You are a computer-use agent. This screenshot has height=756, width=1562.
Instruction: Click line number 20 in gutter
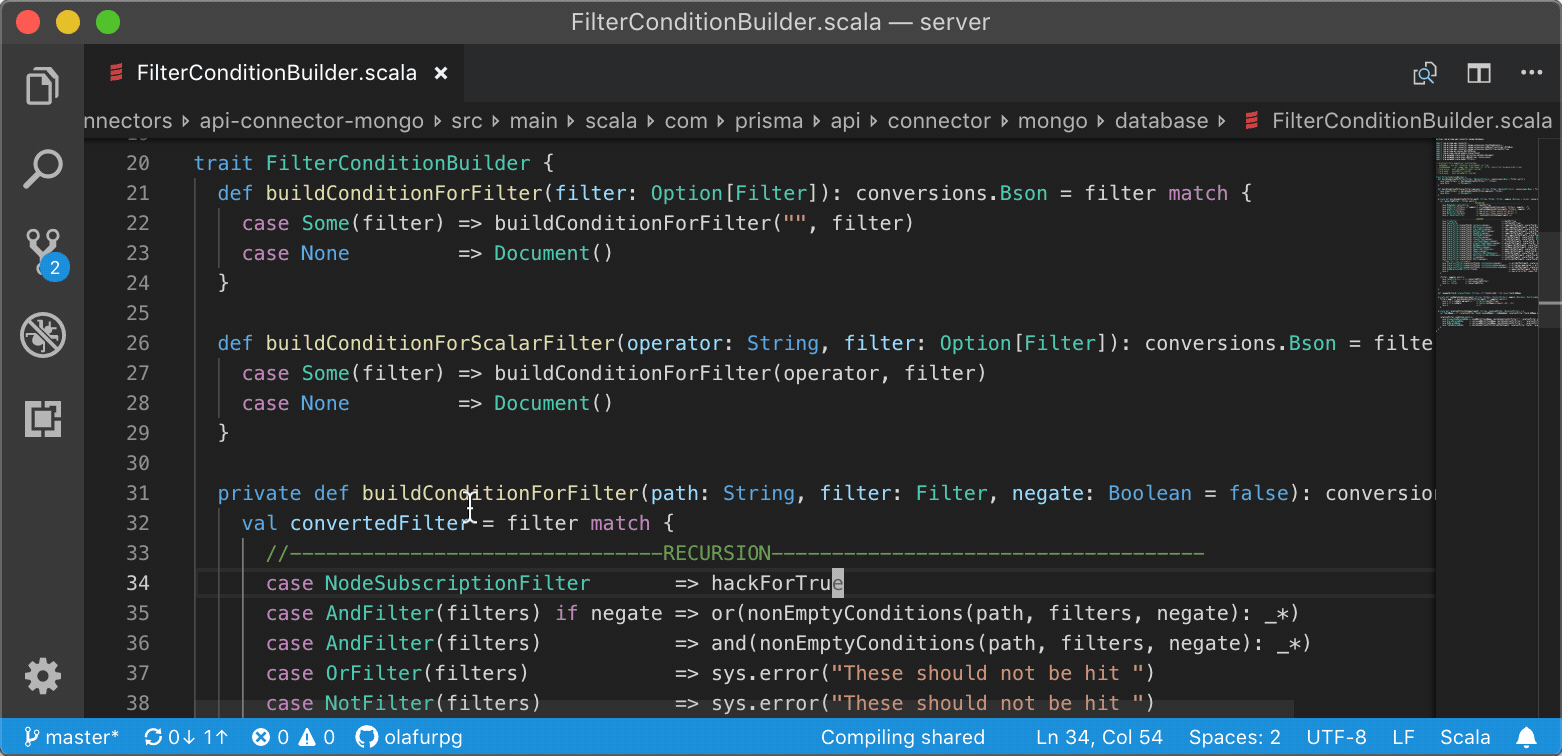click(x=137, y=163)
